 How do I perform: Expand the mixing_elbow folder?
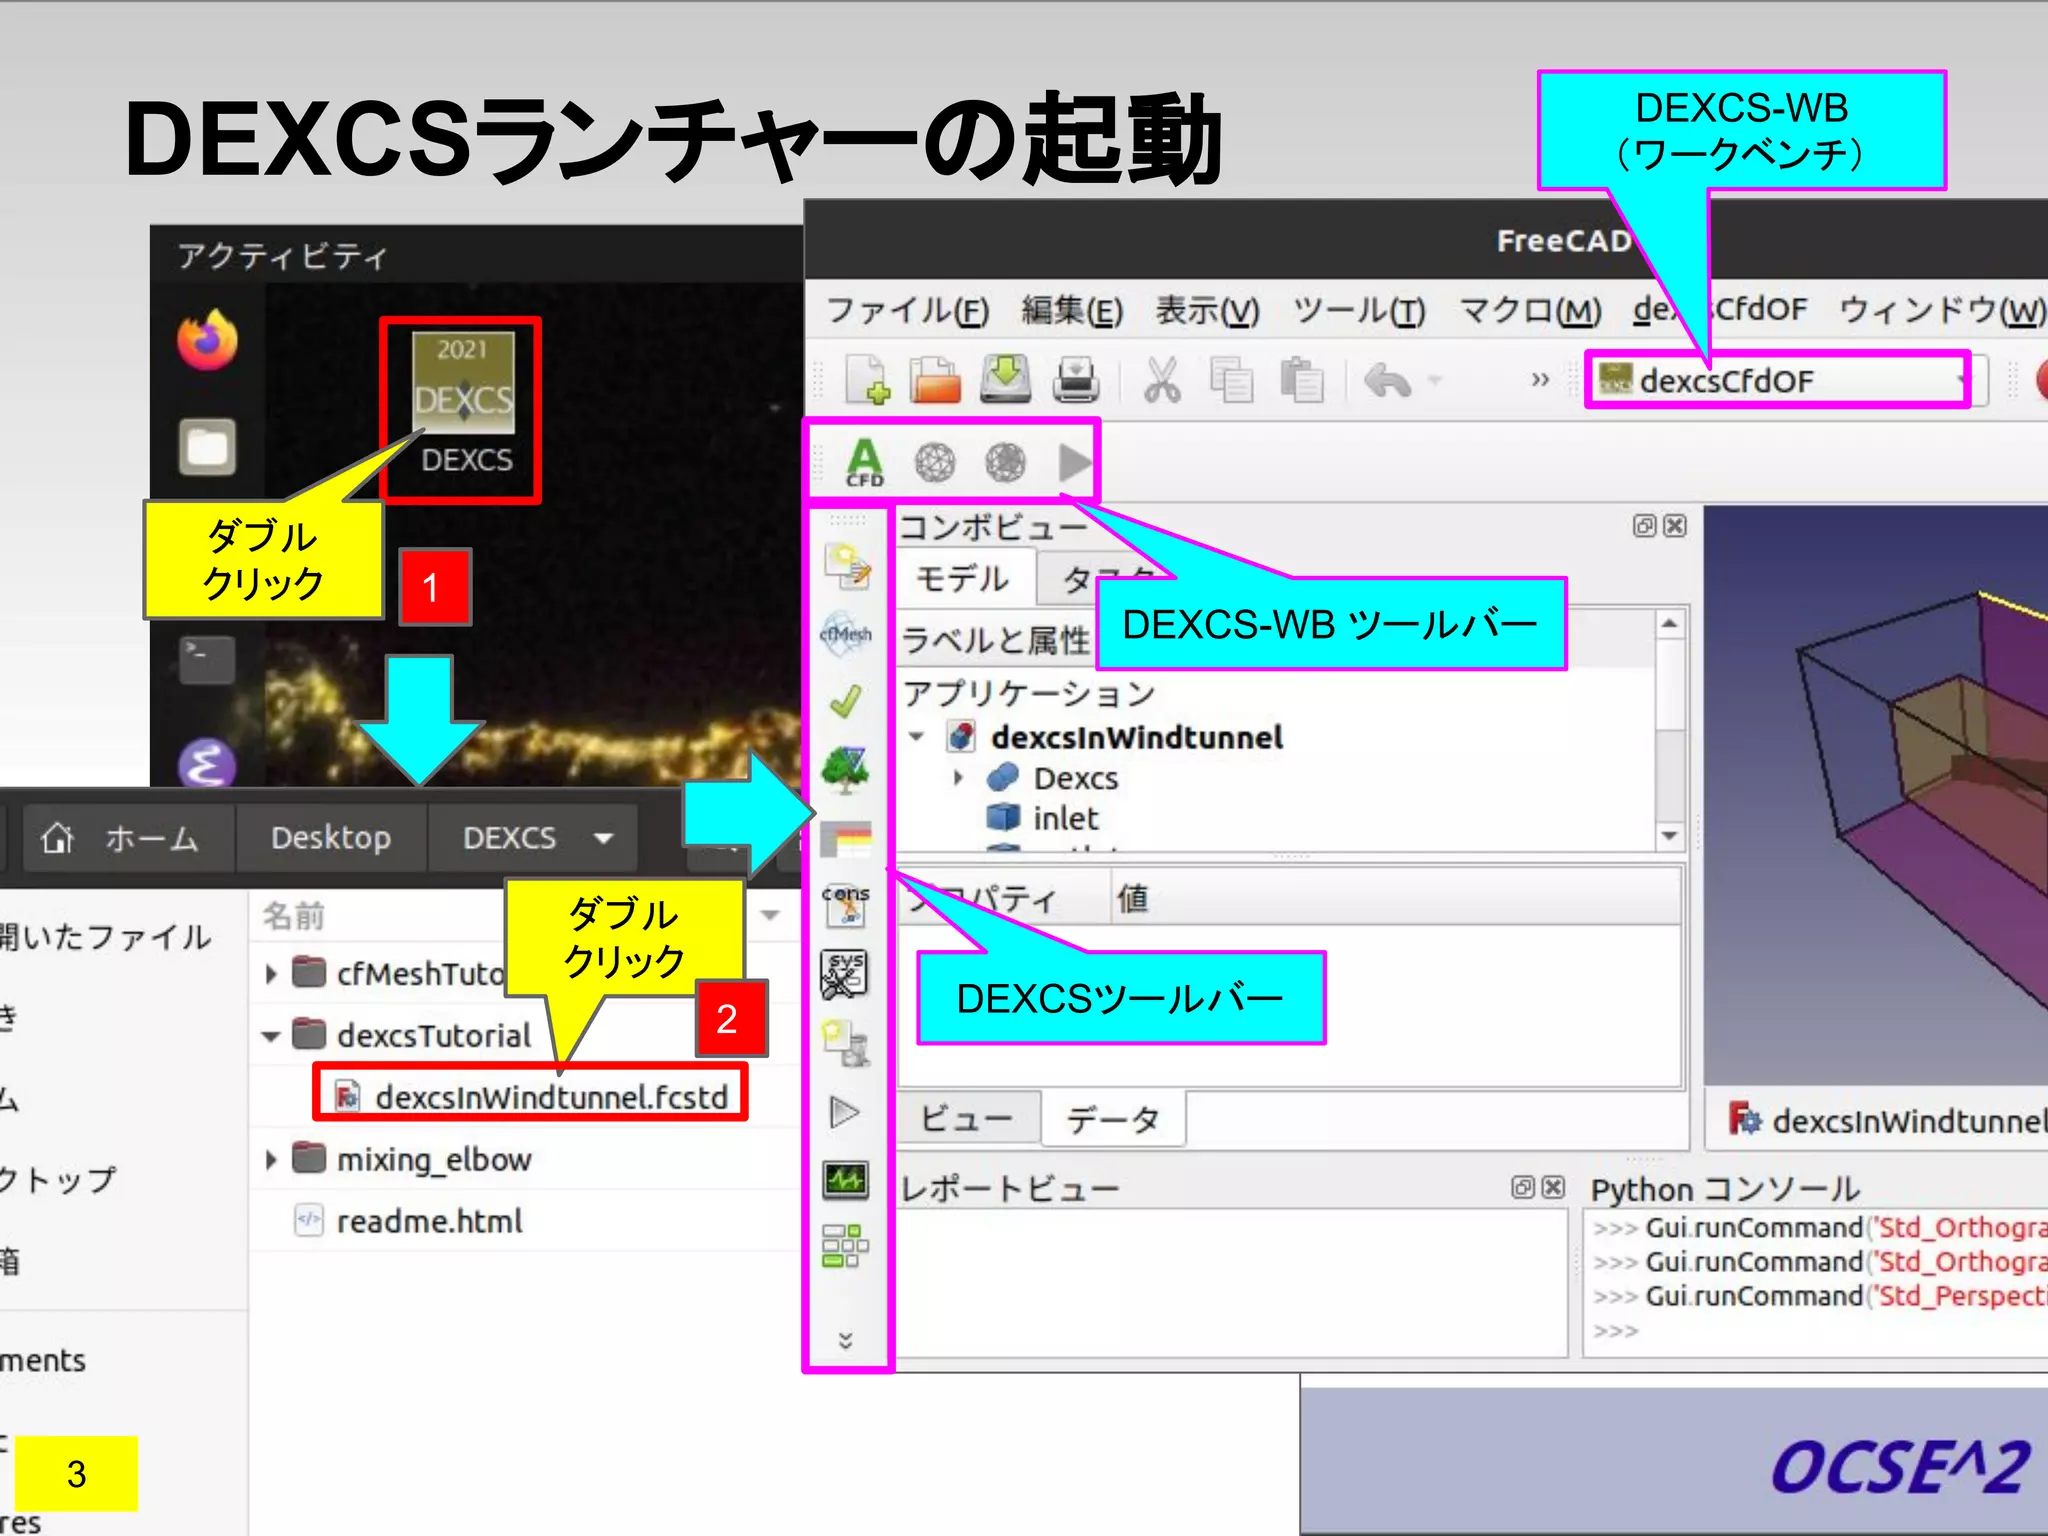pos(271,1159)
